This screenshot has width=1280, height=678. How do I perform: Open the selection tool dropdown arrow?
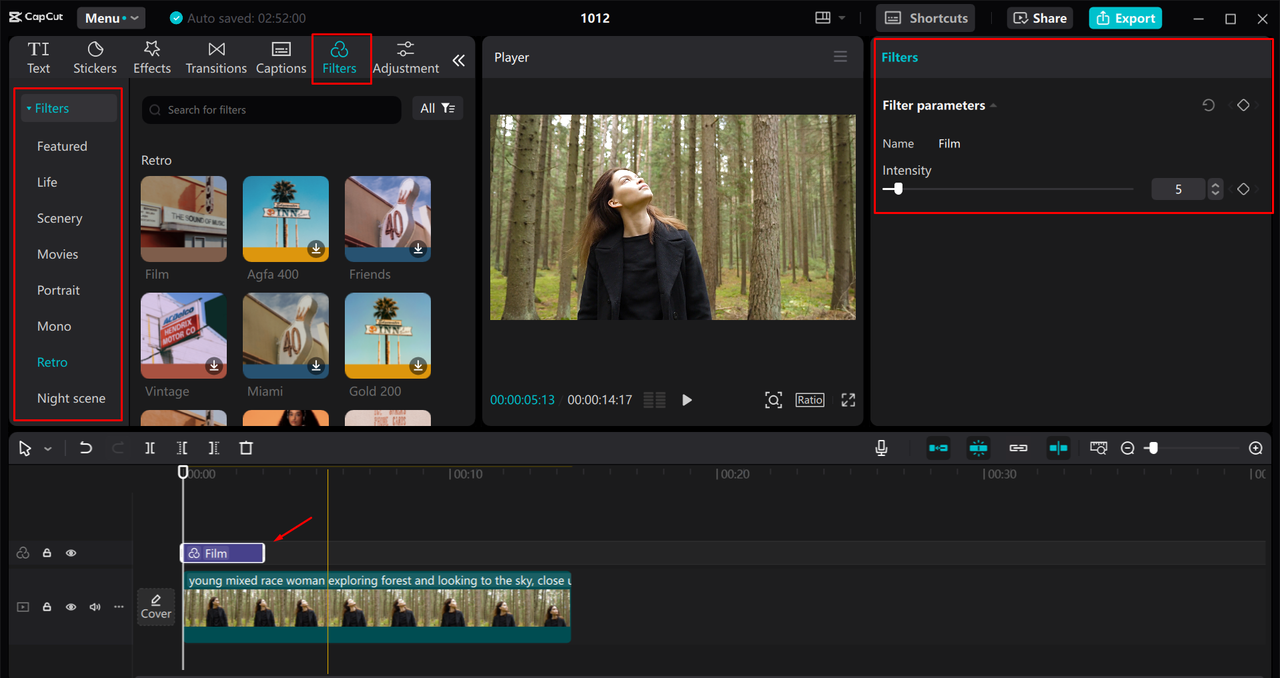click(x=48, y=449)
